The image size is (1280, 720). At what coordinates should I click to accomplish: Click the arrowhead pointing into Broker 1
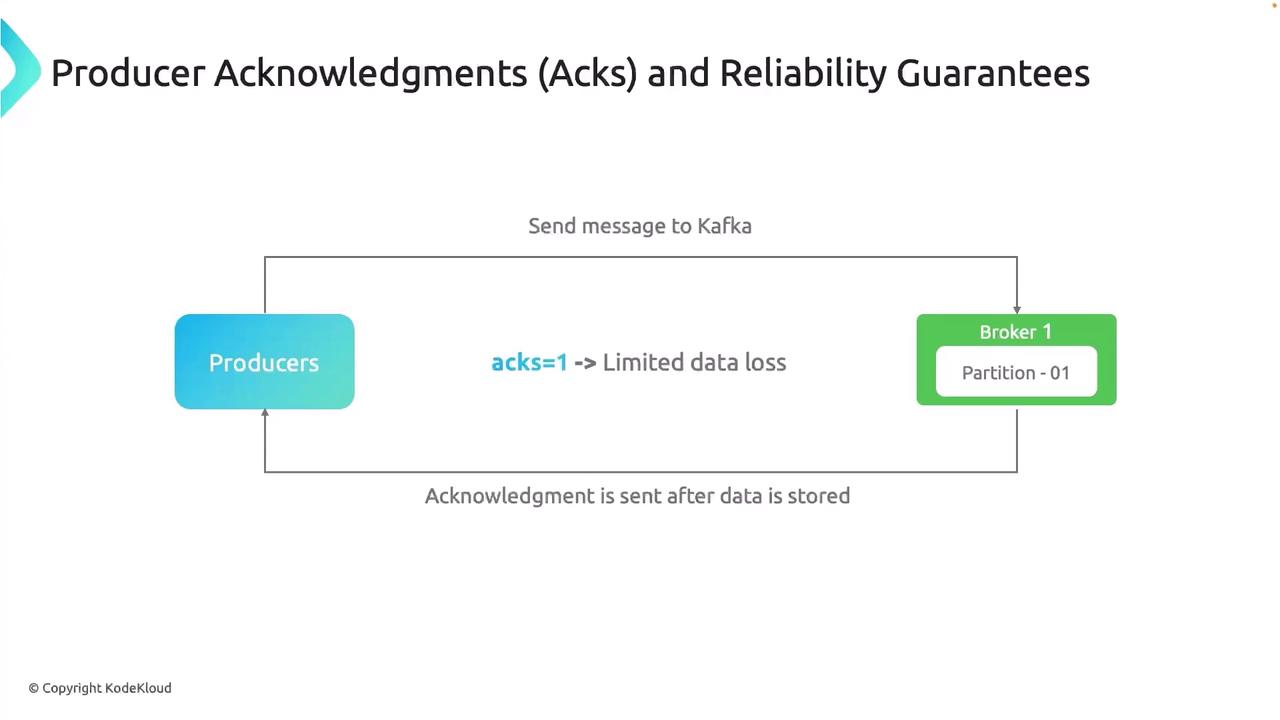(1017, 309)
